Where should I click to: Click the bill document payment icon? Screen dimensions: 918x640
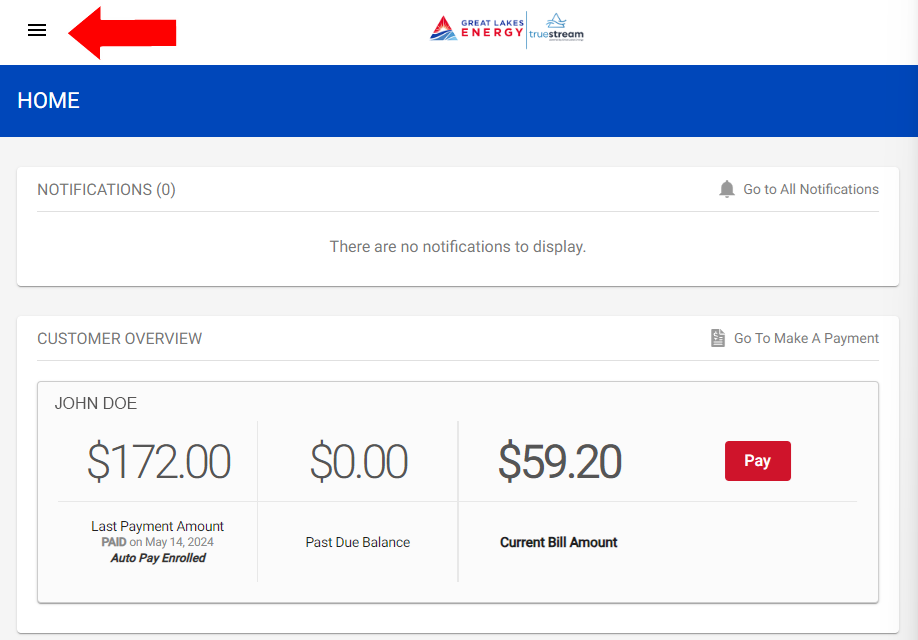click(x=718, y=338)
